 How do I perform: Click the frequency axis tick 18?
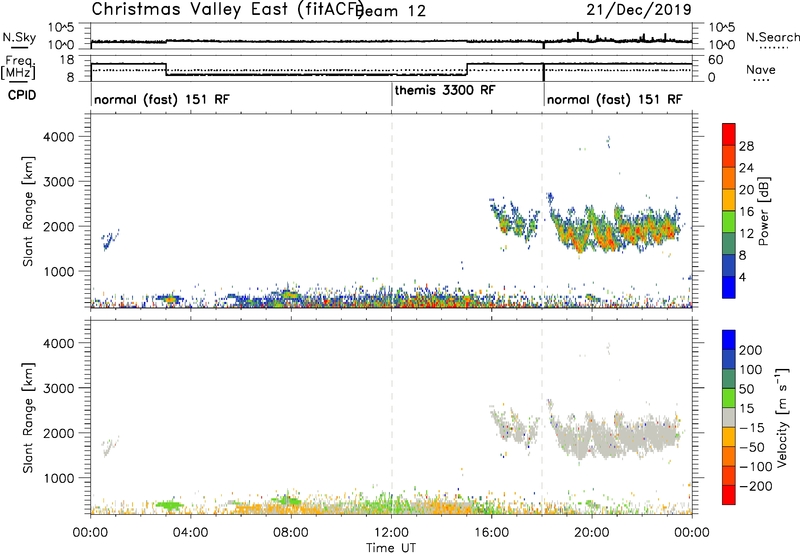tap(66, 60)
